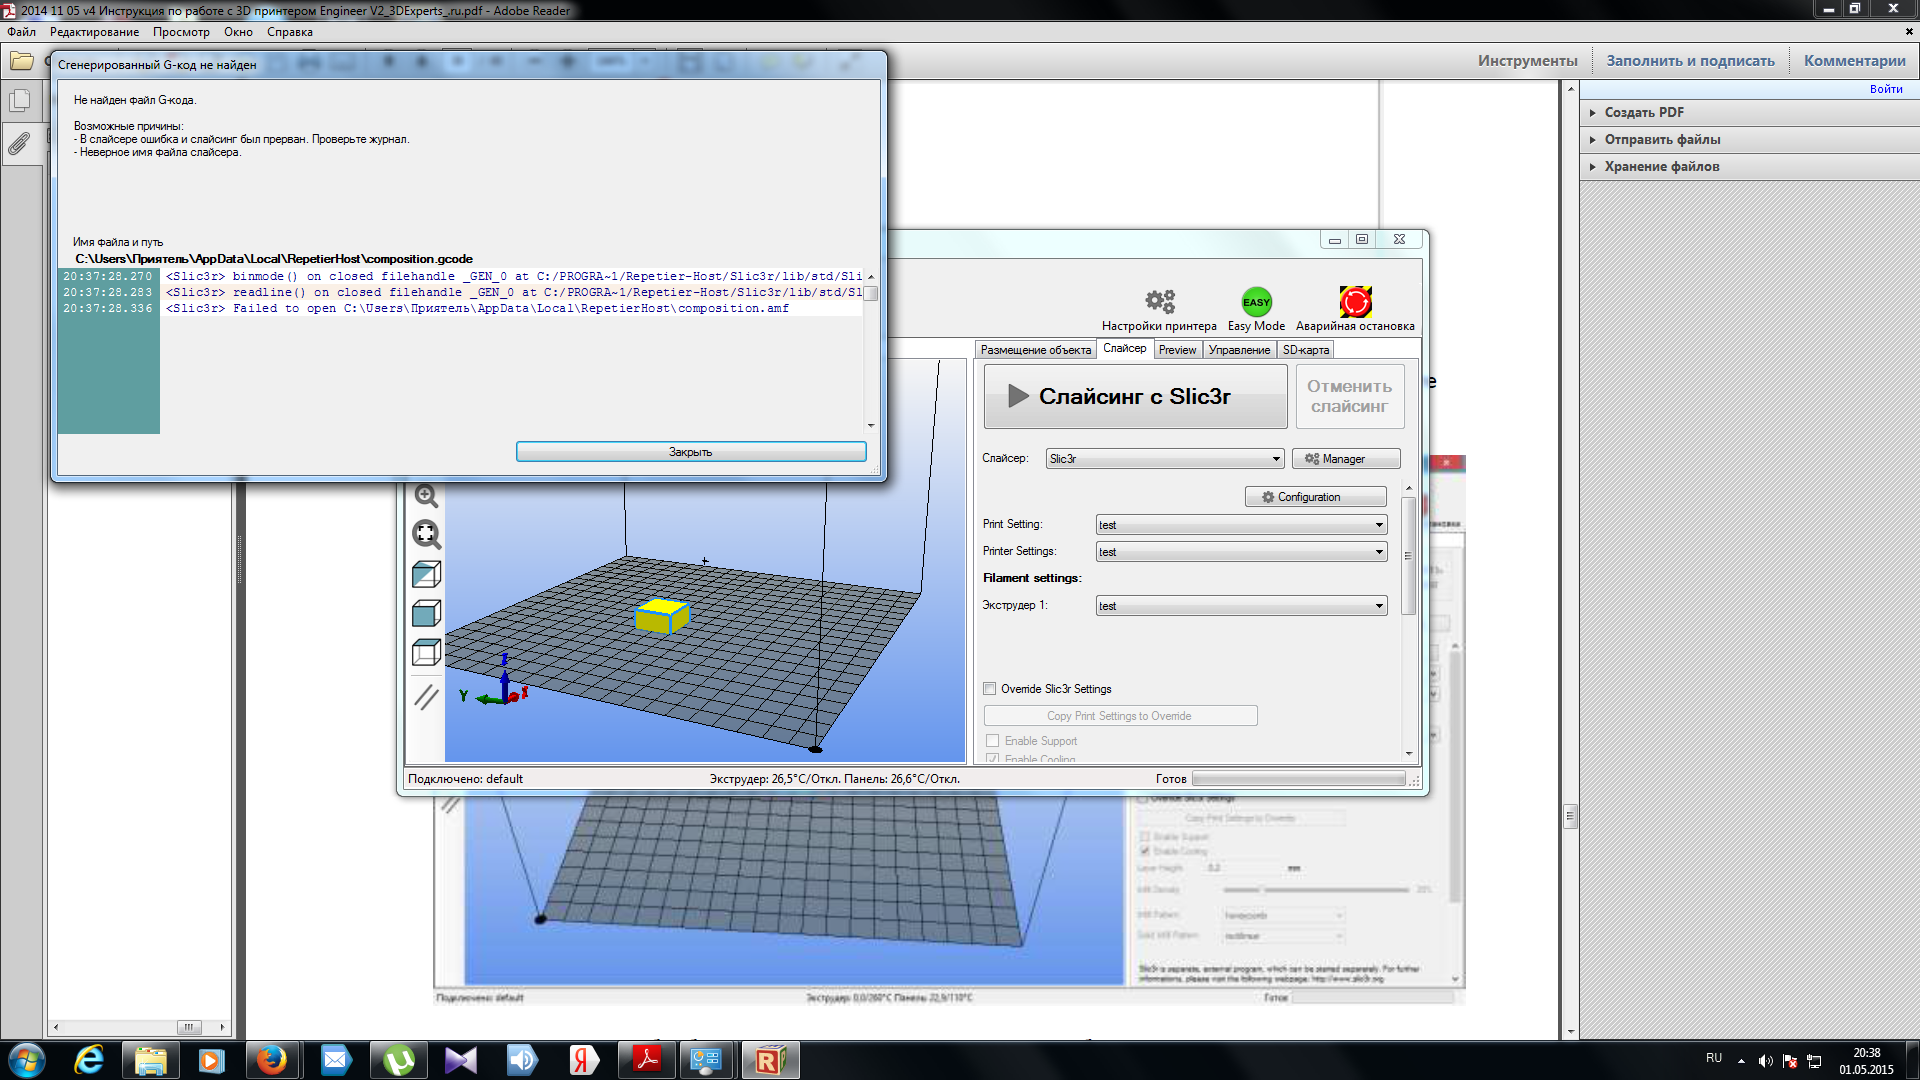The image size is (1920, 1080).
Task: Click the Войти sign-in link
Action: (x=1886, y=89)
